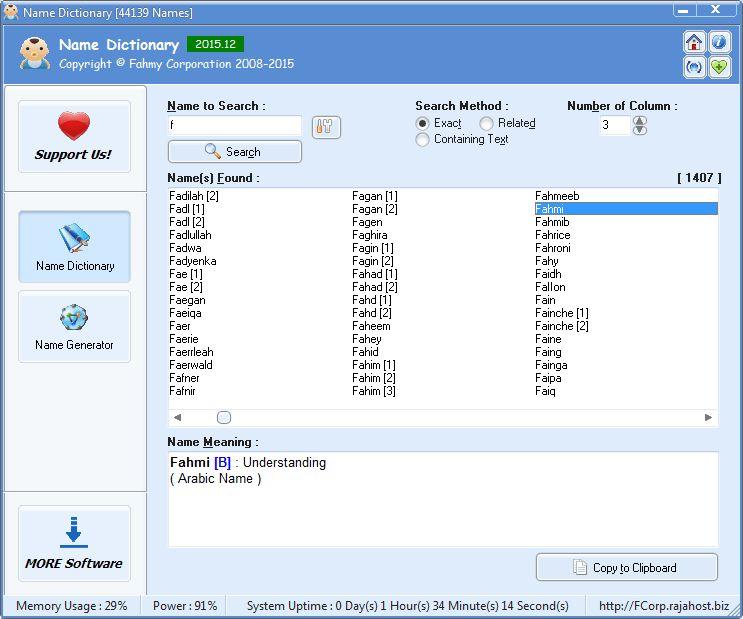Decrease the number of columns

[x=640, y=130]
